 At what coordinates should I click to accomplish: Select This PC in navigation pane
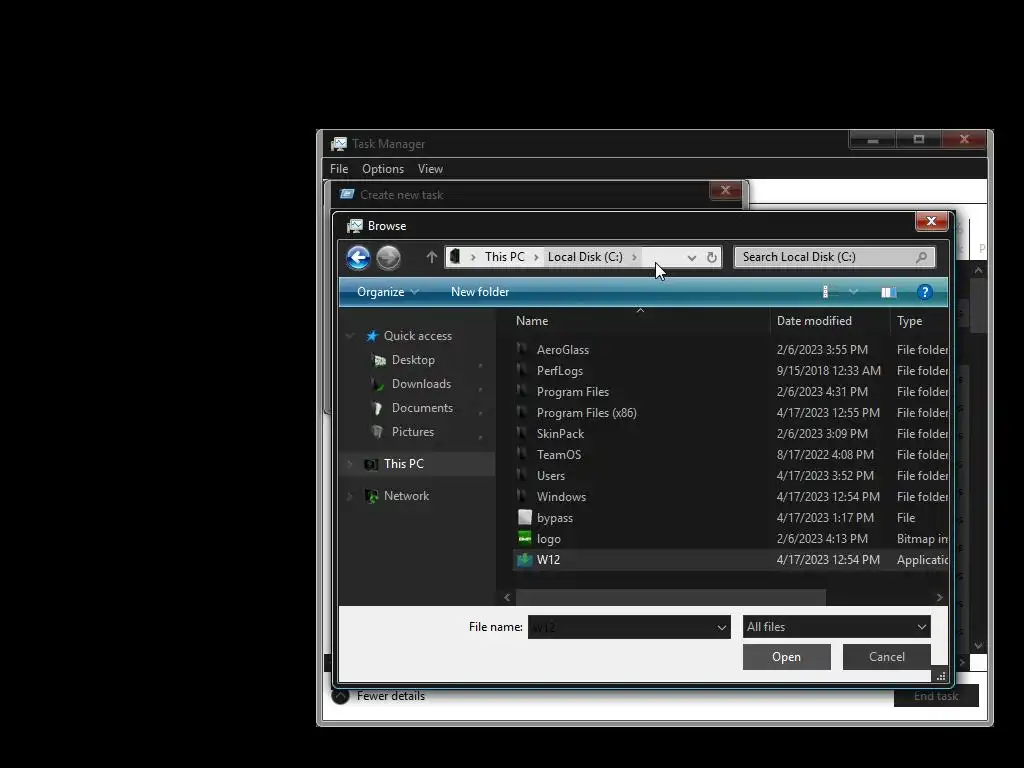click(404, 464)
